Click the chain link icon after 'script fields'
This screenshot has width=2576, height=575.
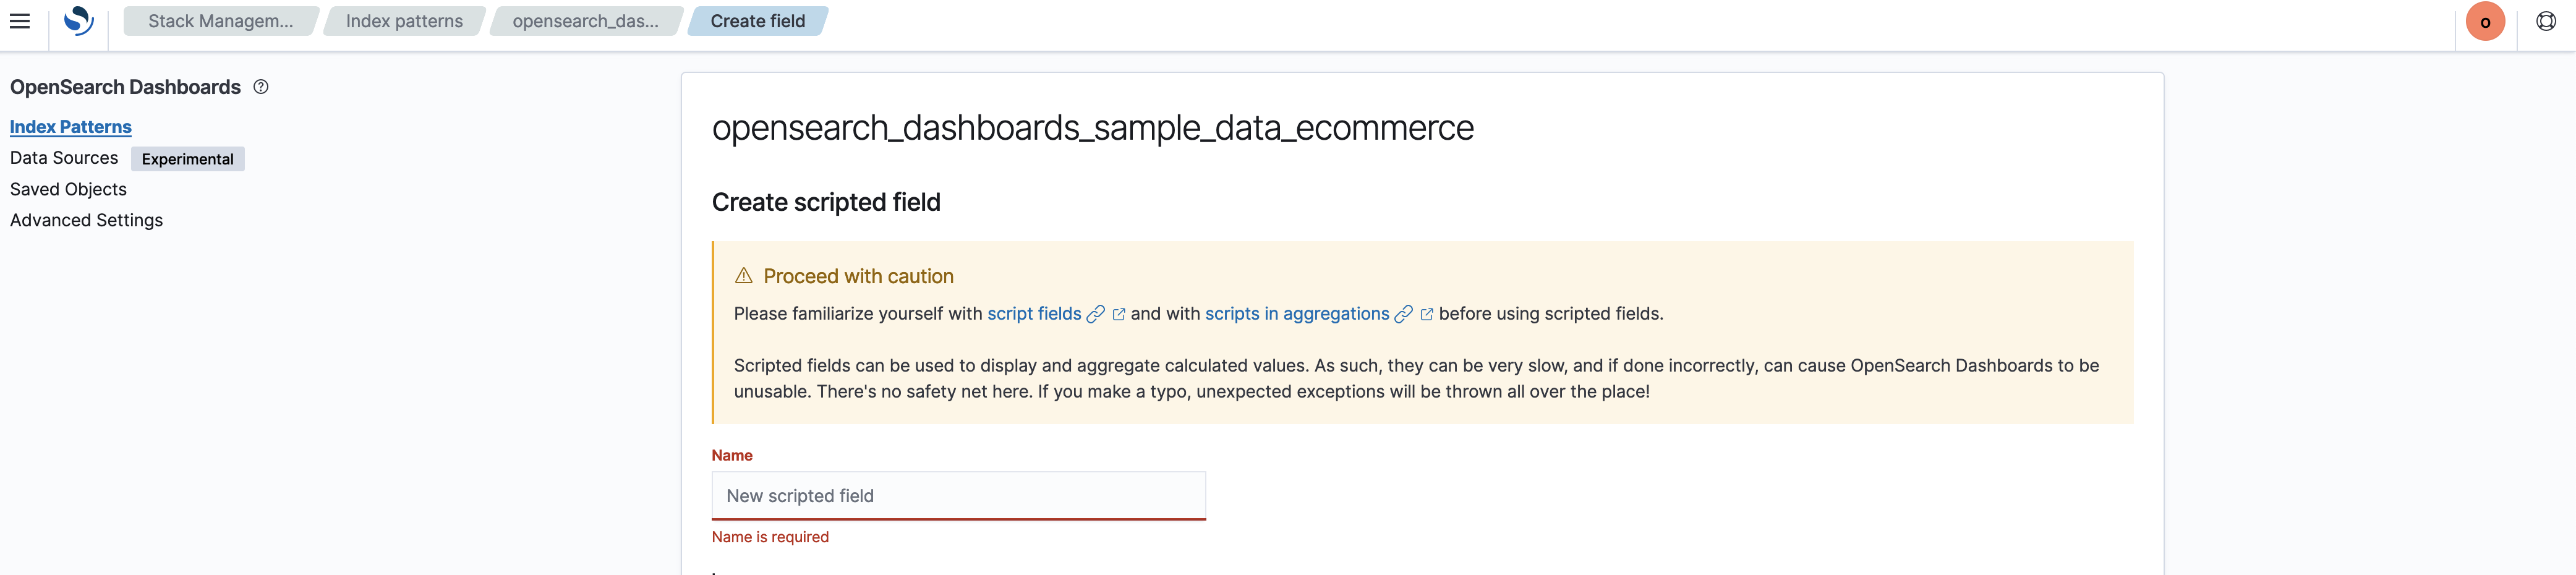1096,313
